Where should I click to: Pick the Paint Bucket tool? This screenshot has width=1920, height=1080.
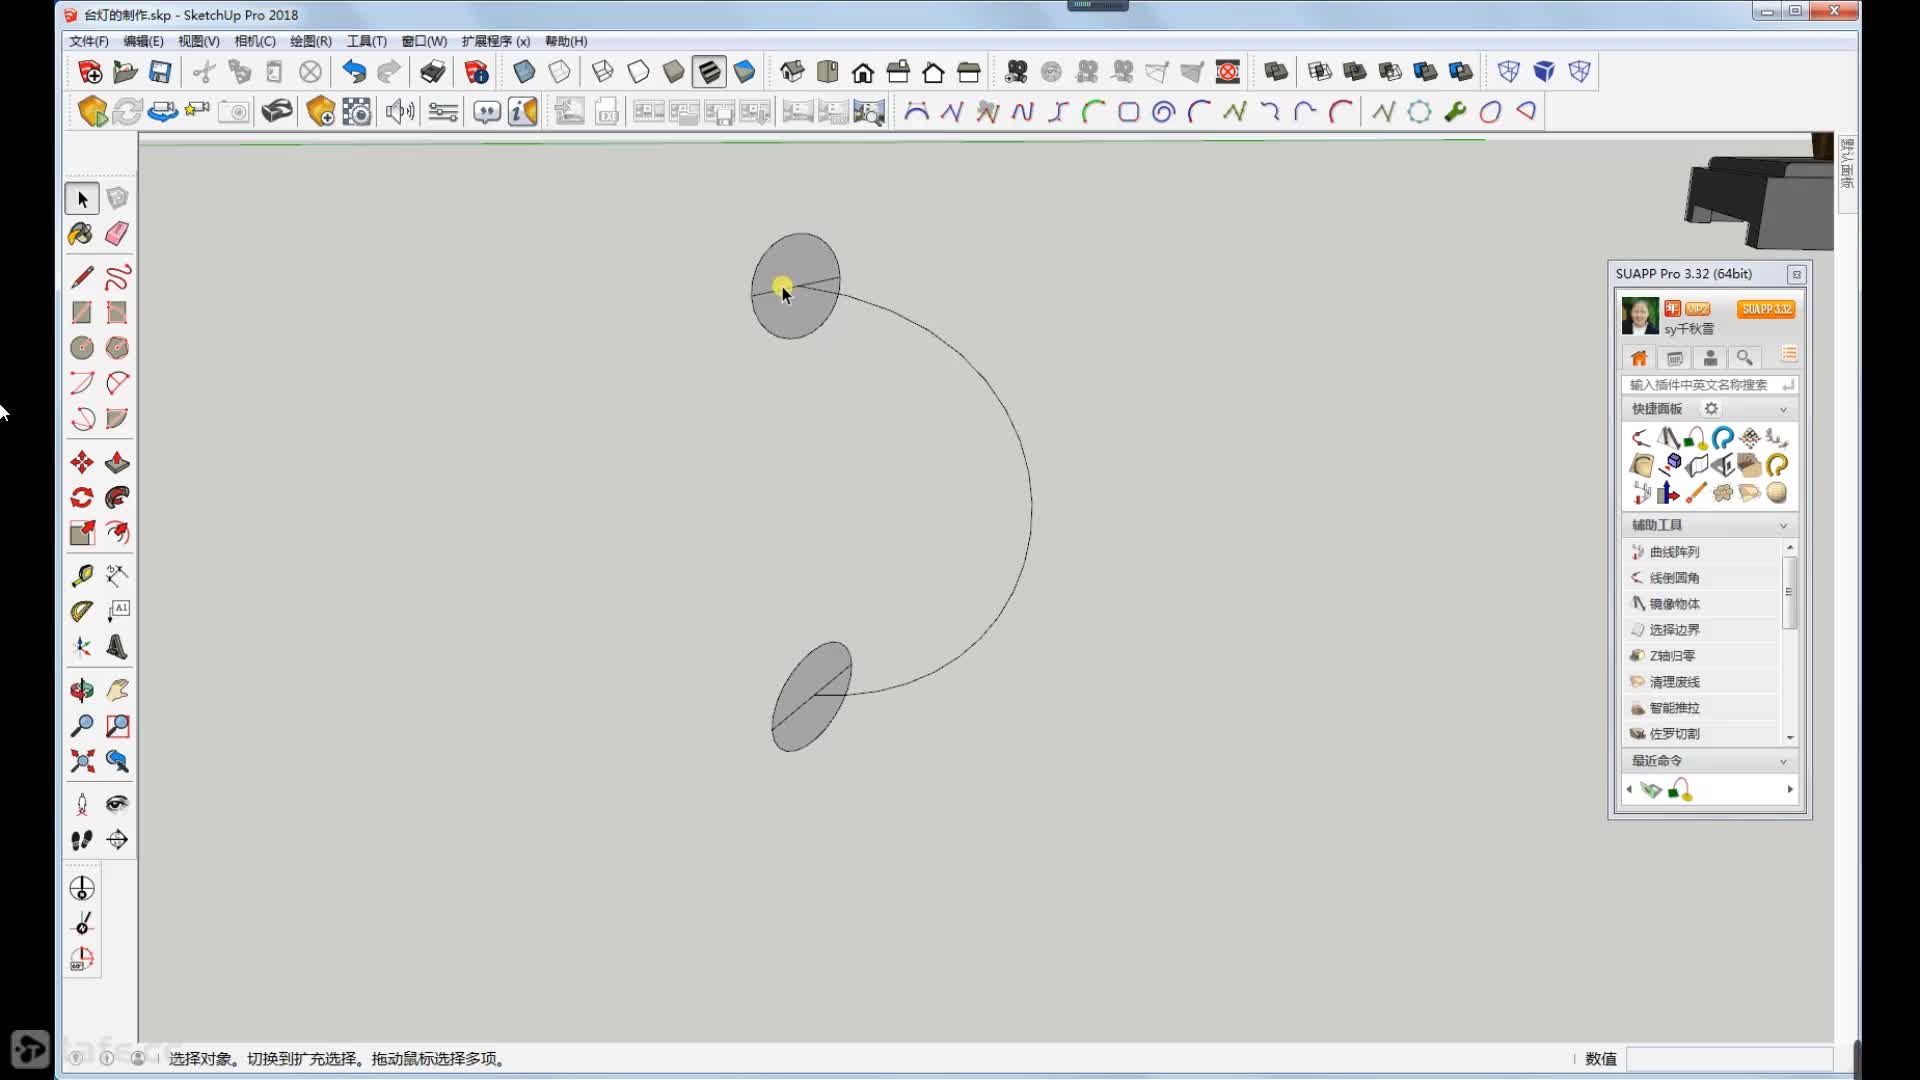pos(82,234)
